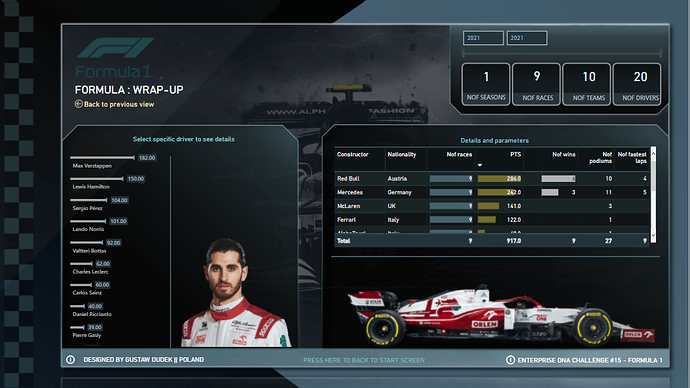Viewport: 690px width, 388px height.
Task: Select the Ferrari constructor row
Action: 492,220
